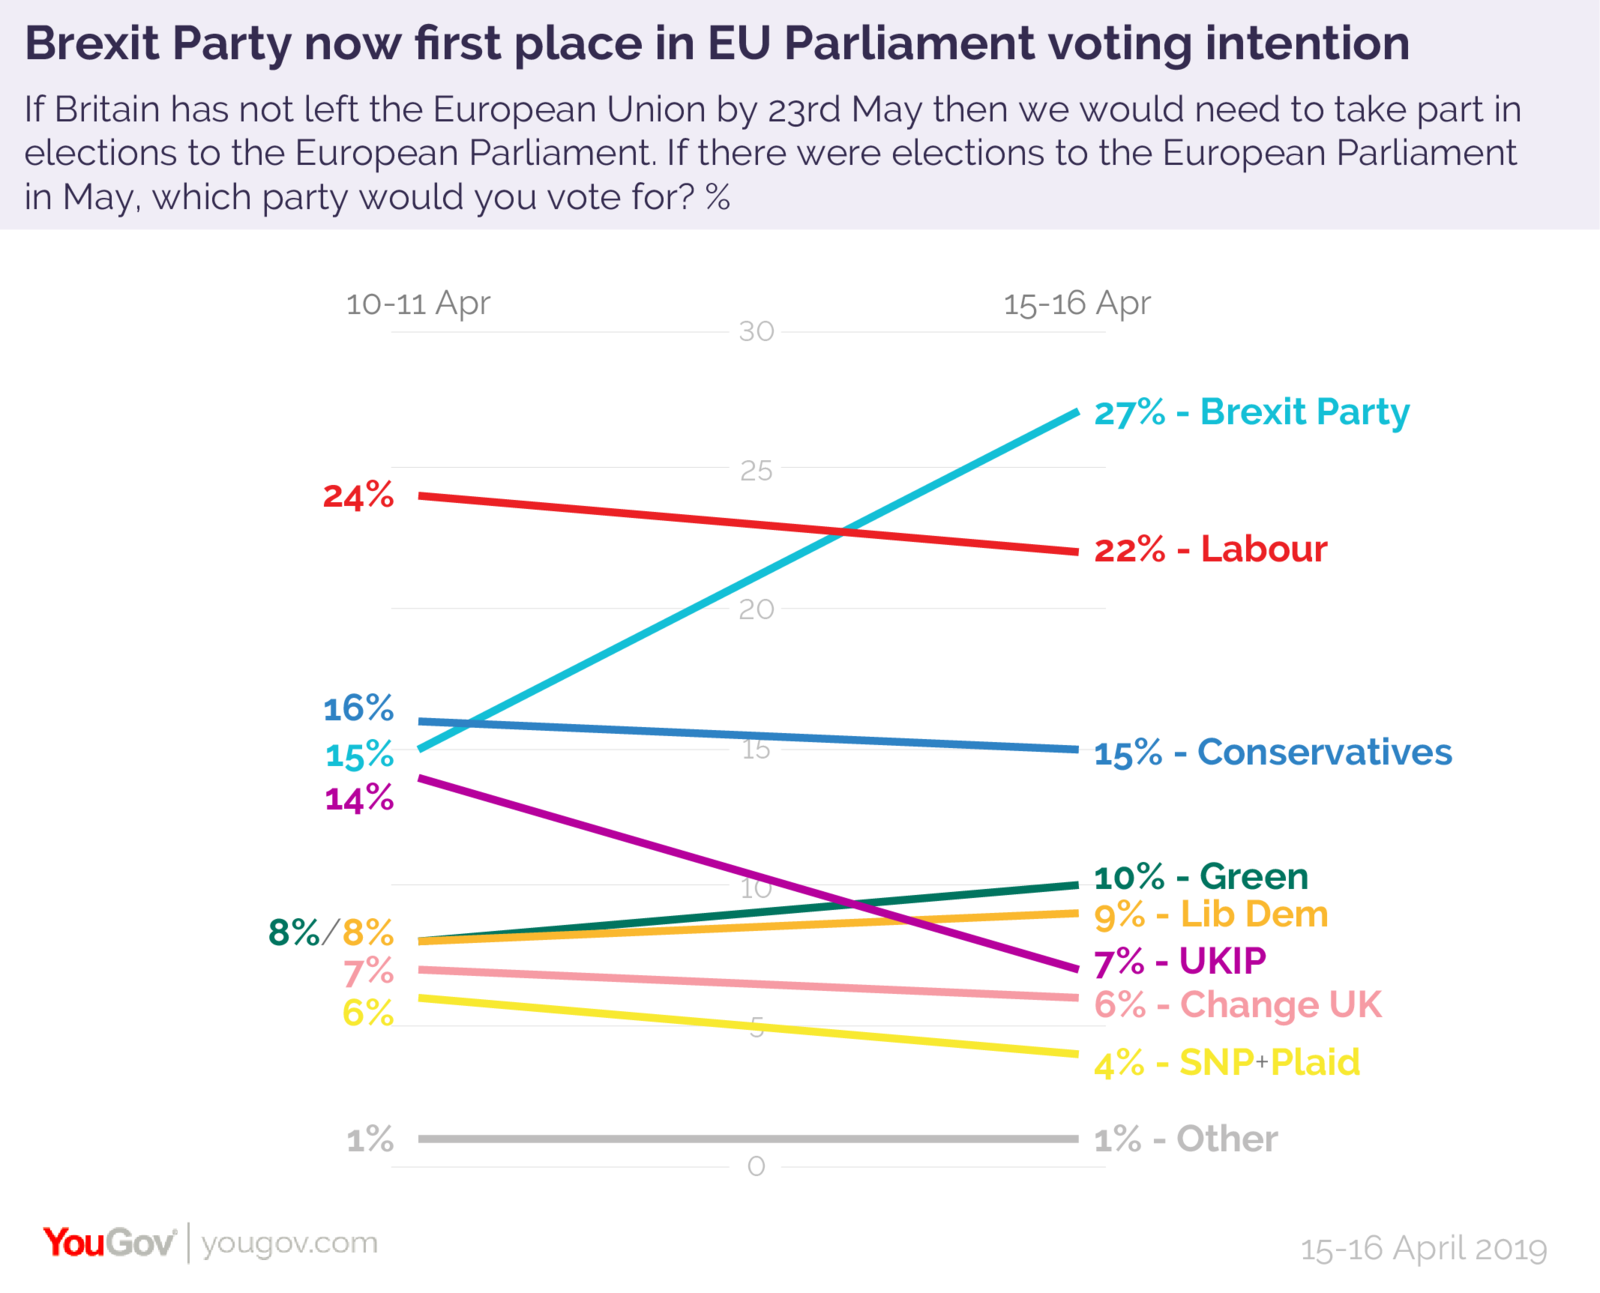Click the 15-16 Apr column header
1600x1293 pixels.
(x=1077, y=303)
